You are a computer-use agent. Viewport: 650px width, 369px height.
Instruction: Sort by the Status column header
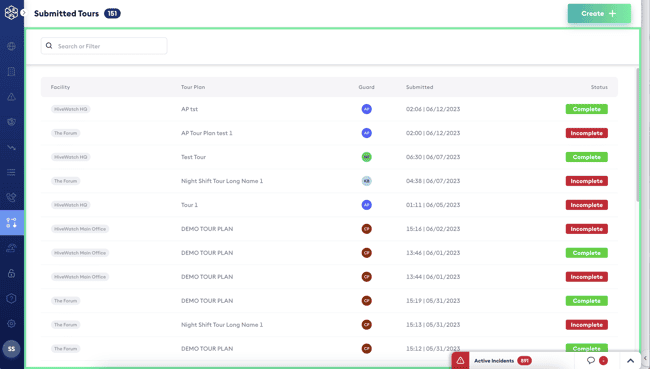[x=599, y=87]
